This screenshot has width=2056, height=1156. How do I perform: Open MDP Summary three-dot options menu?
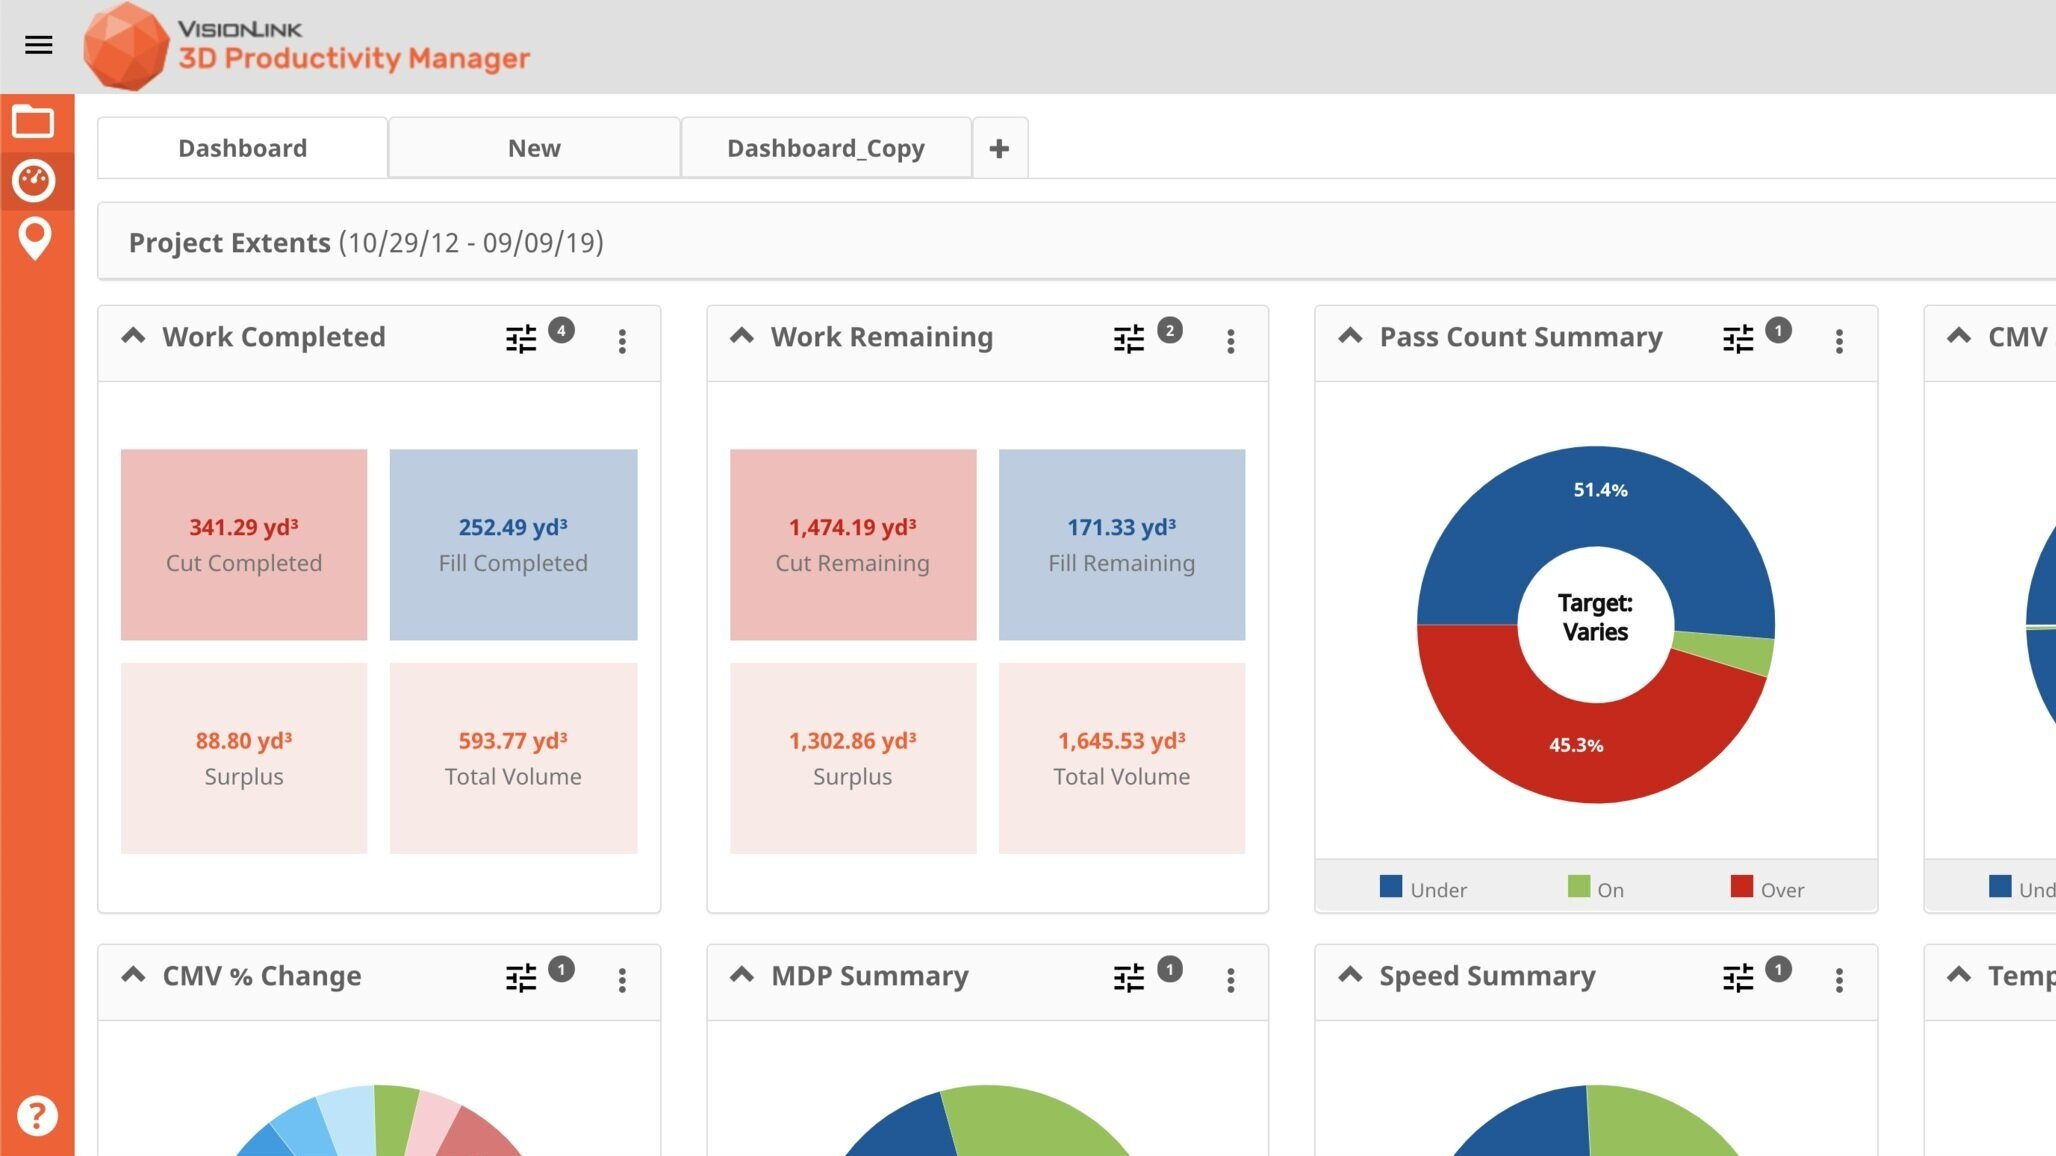pos(1231,980)
